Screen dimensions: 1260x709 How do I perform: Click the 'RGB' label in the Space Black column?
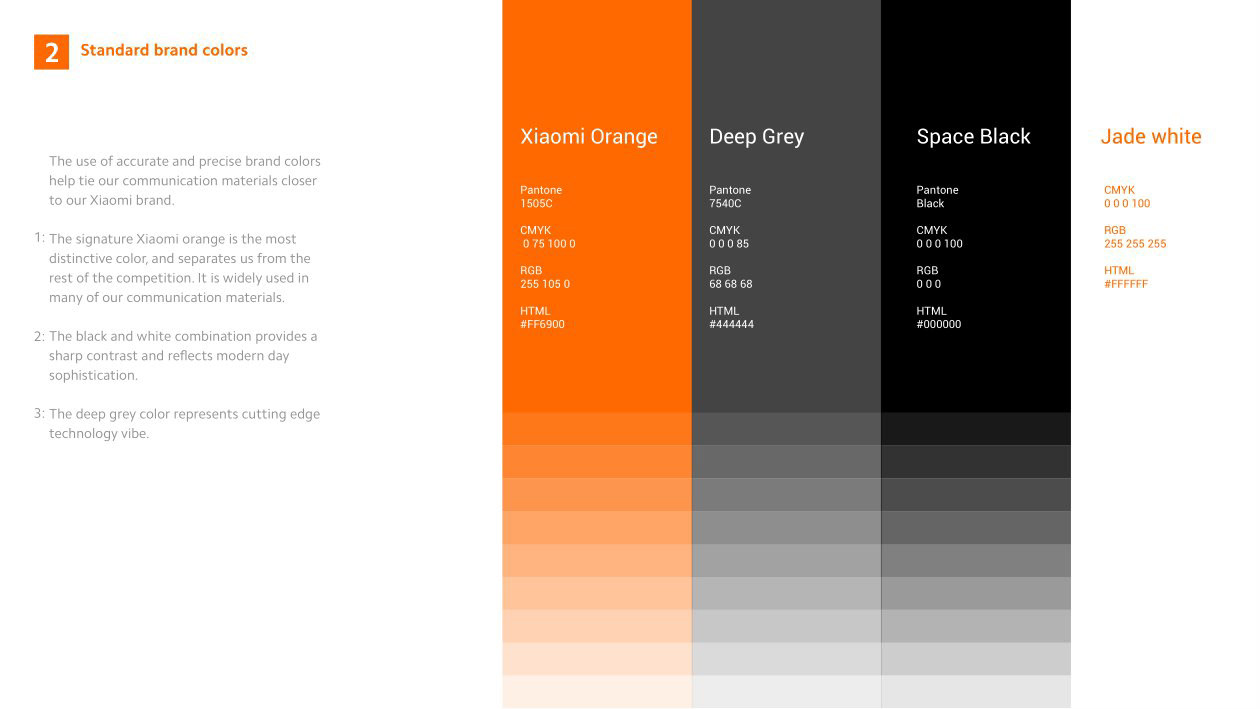pyautogui.click(x=927, y=271)
